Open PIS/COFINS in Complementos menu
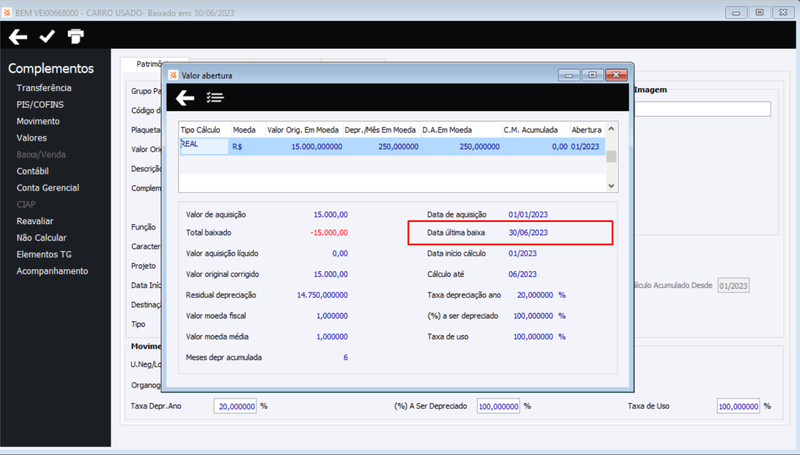 pyautogui.click(x=40, y=105)
